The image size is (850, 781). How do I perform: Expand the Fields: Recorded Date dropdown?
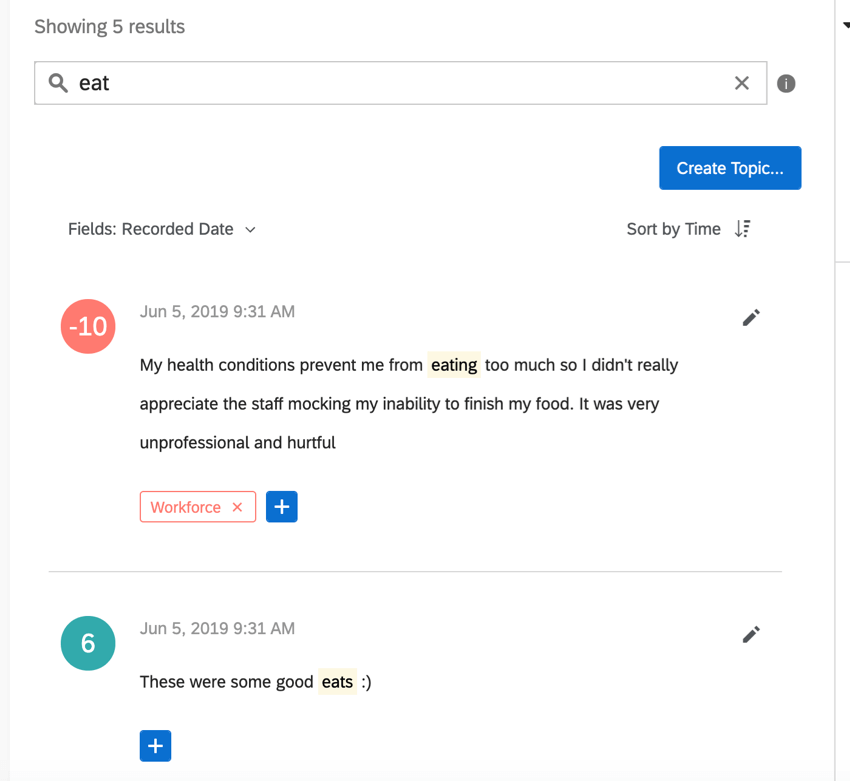tap(162, 229)
